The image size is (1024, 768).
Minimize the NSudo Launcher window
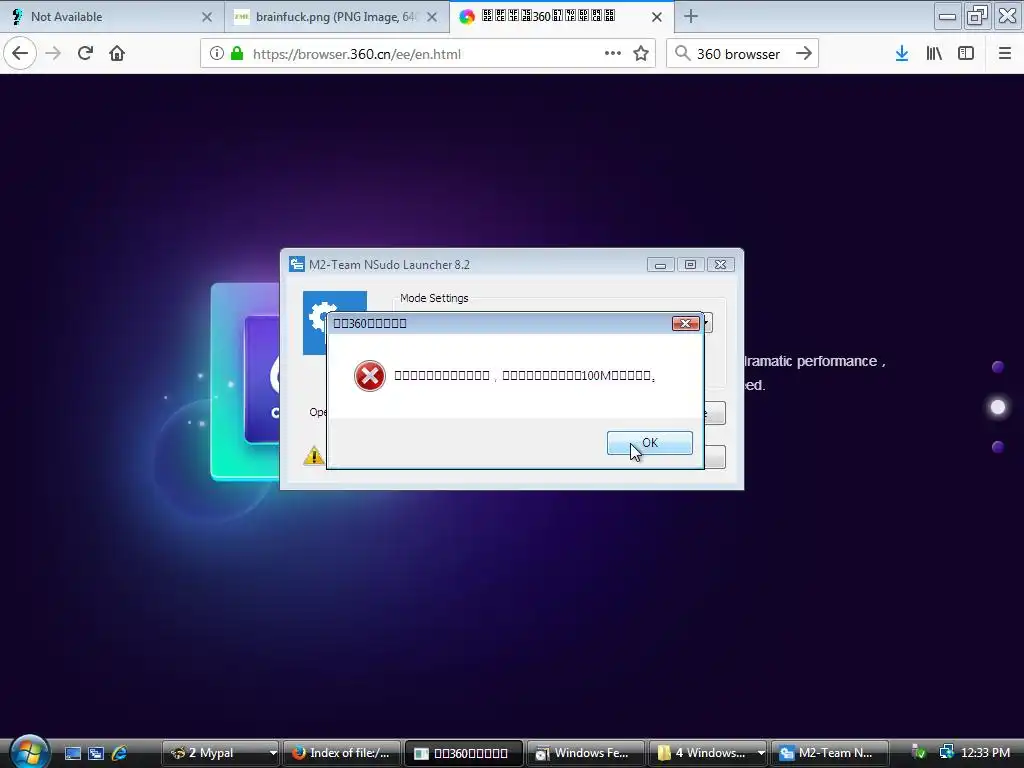660,264
